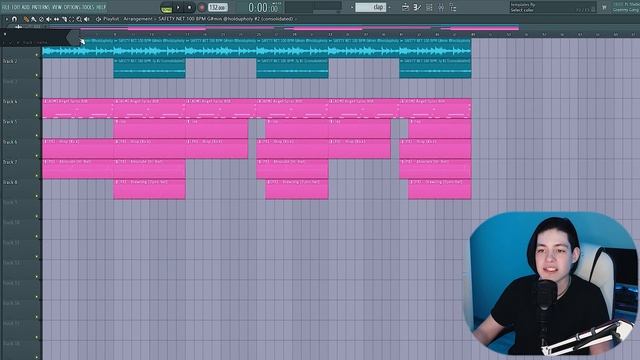640x360 pixels.
Task: Toggle the playlist magnet snap icon
Action: tap(14, 19)
